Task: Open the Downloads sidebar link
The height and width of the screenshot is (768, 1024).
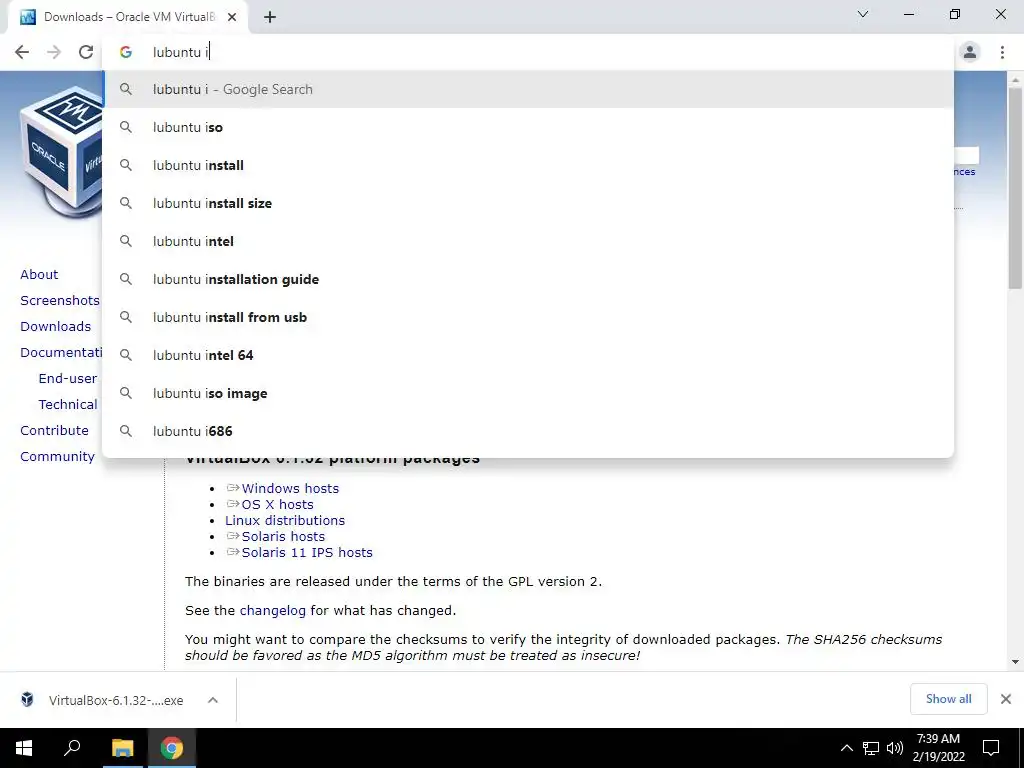Action: pos(56,327)
